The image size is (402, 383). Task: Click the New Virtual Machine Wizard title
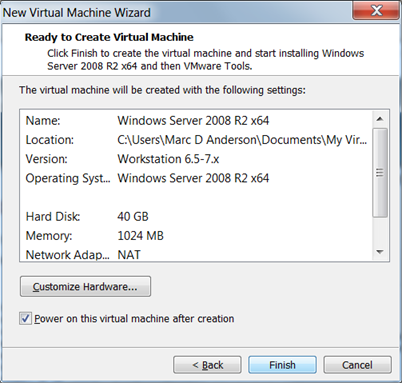tap(77, 12)
